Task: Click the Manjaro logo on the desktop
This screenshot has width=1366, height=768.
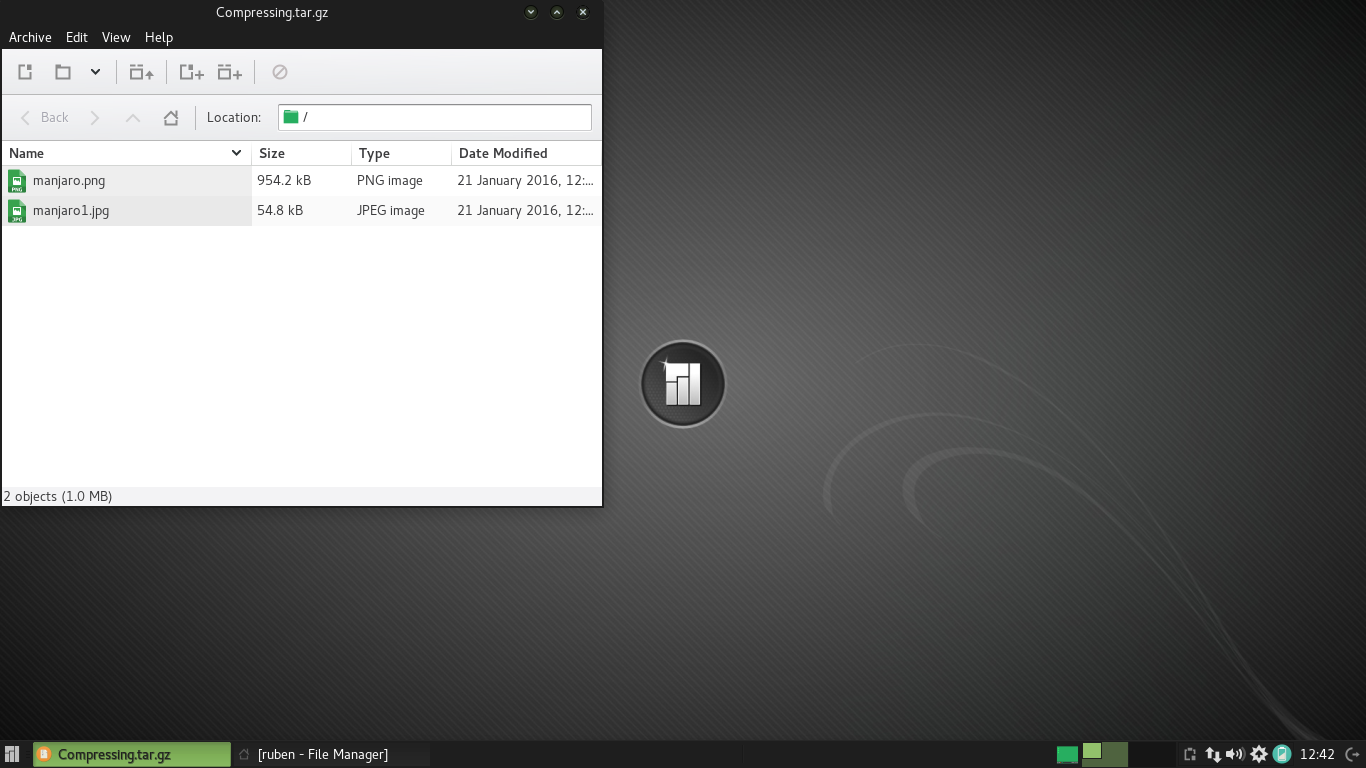Action: [x=683, y=384]
